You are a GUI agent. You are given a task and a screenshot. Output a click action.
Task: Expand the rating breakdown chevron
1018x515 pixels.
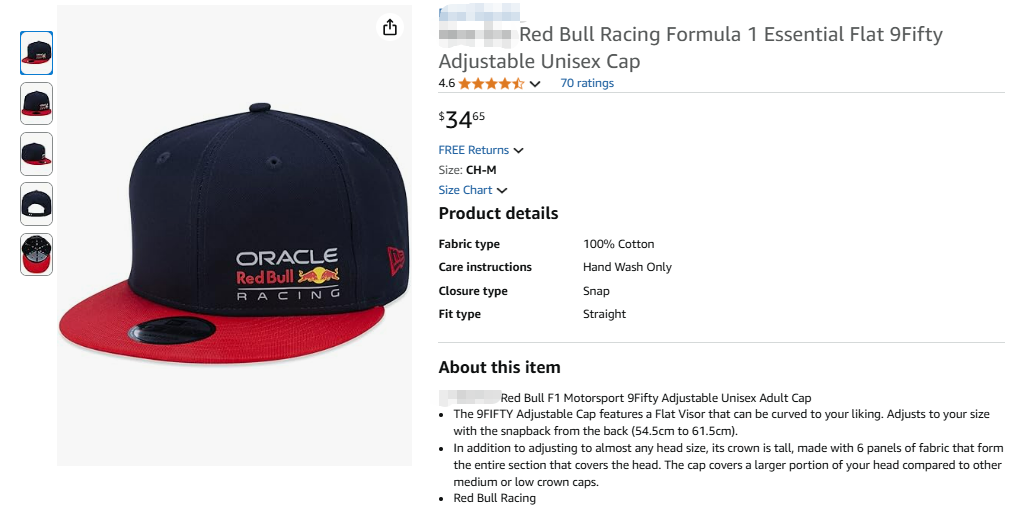coord(535,84)
